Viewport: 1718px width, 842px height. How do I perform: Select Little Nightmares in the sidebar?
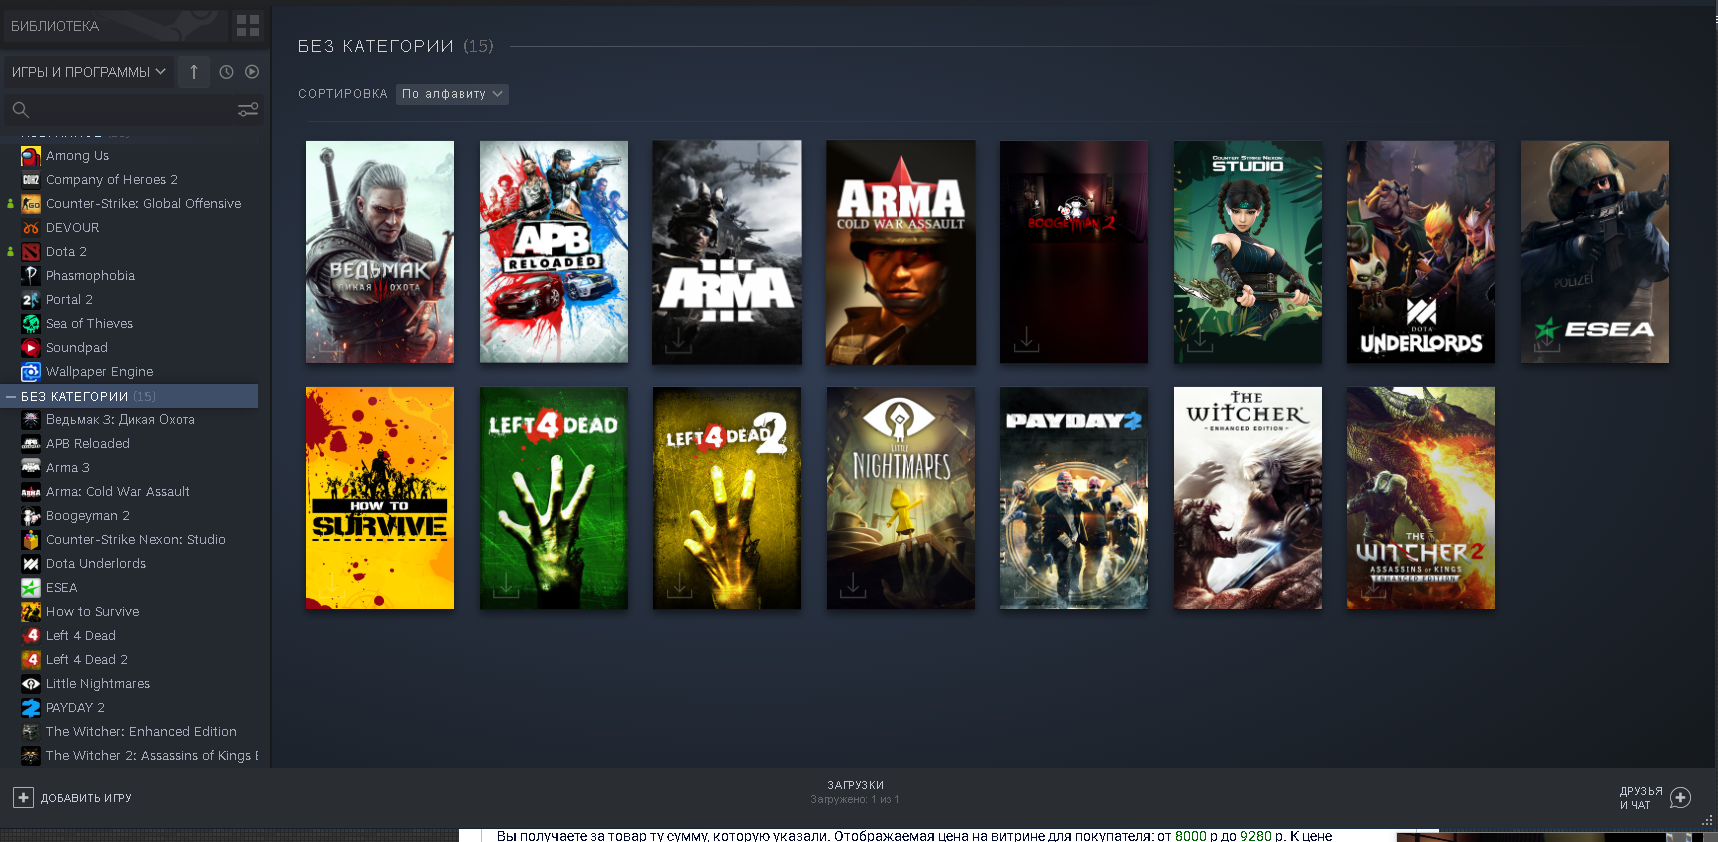[x=97, y=684]
